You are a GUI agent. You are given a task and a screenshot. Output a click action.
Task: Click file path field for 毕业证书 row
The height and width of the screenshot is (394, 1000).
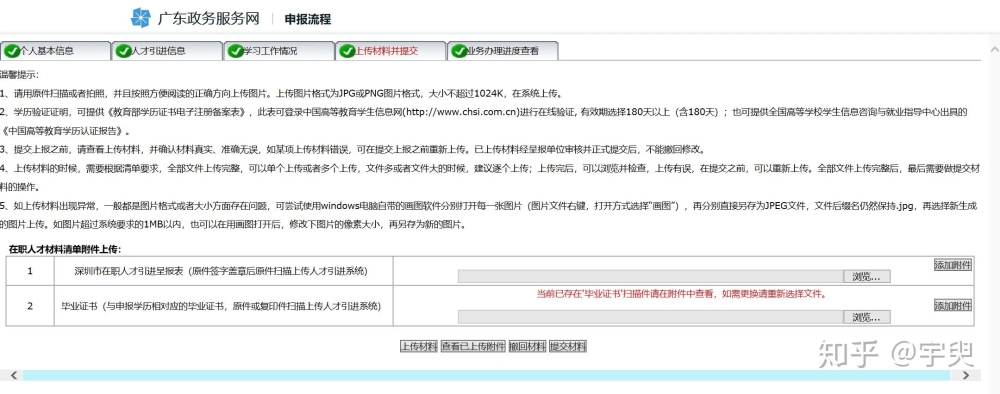pyautogui.click(x=651, y=317)
